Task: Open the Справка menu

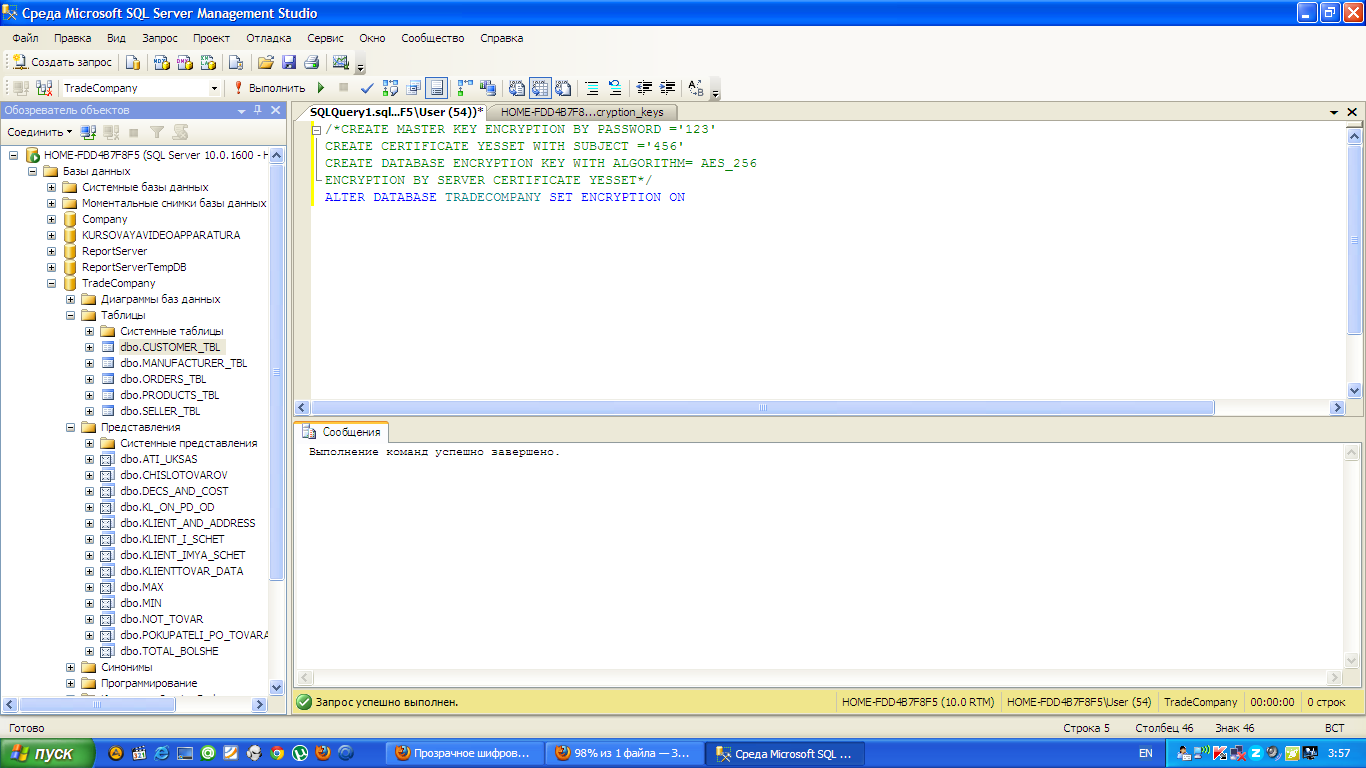Action: (502, 38)
